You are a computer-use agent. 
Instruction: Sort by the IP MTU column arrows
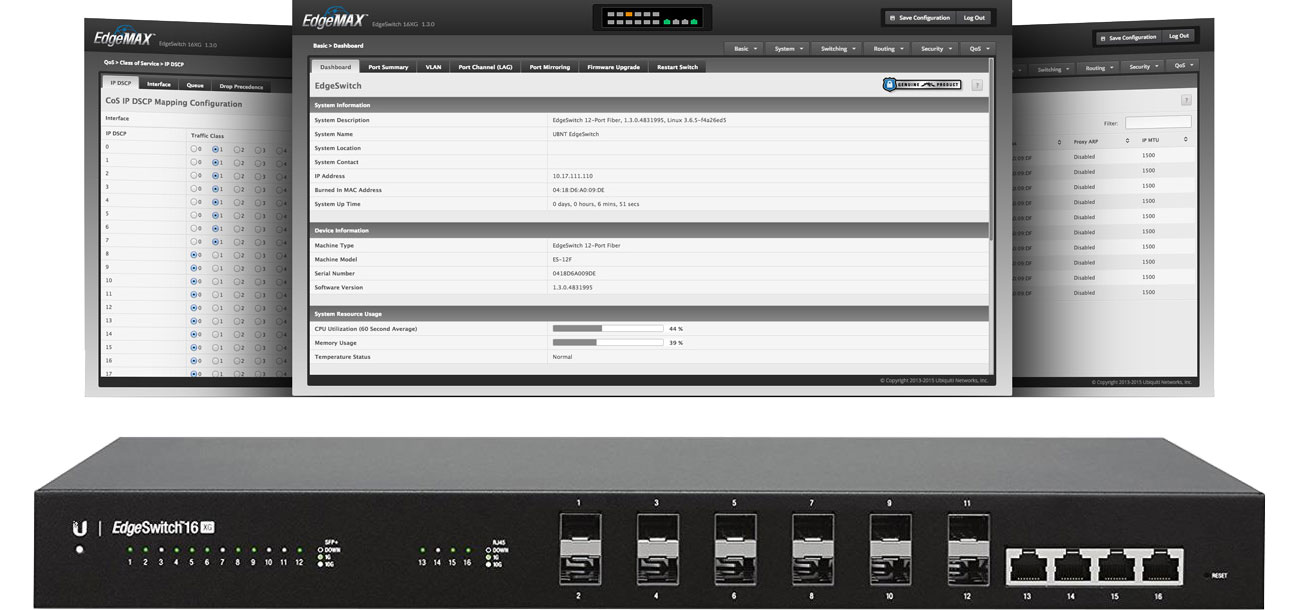1187,140
